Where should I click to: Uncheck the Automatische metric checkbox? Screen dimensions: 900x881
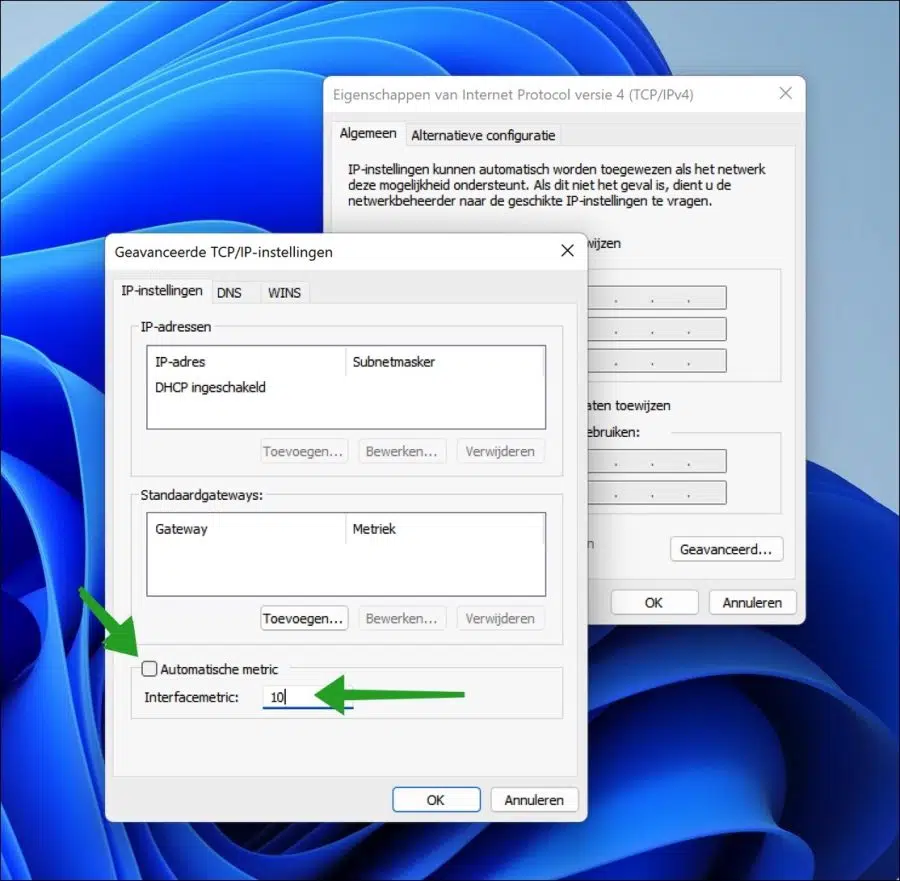tap(149, 669)
